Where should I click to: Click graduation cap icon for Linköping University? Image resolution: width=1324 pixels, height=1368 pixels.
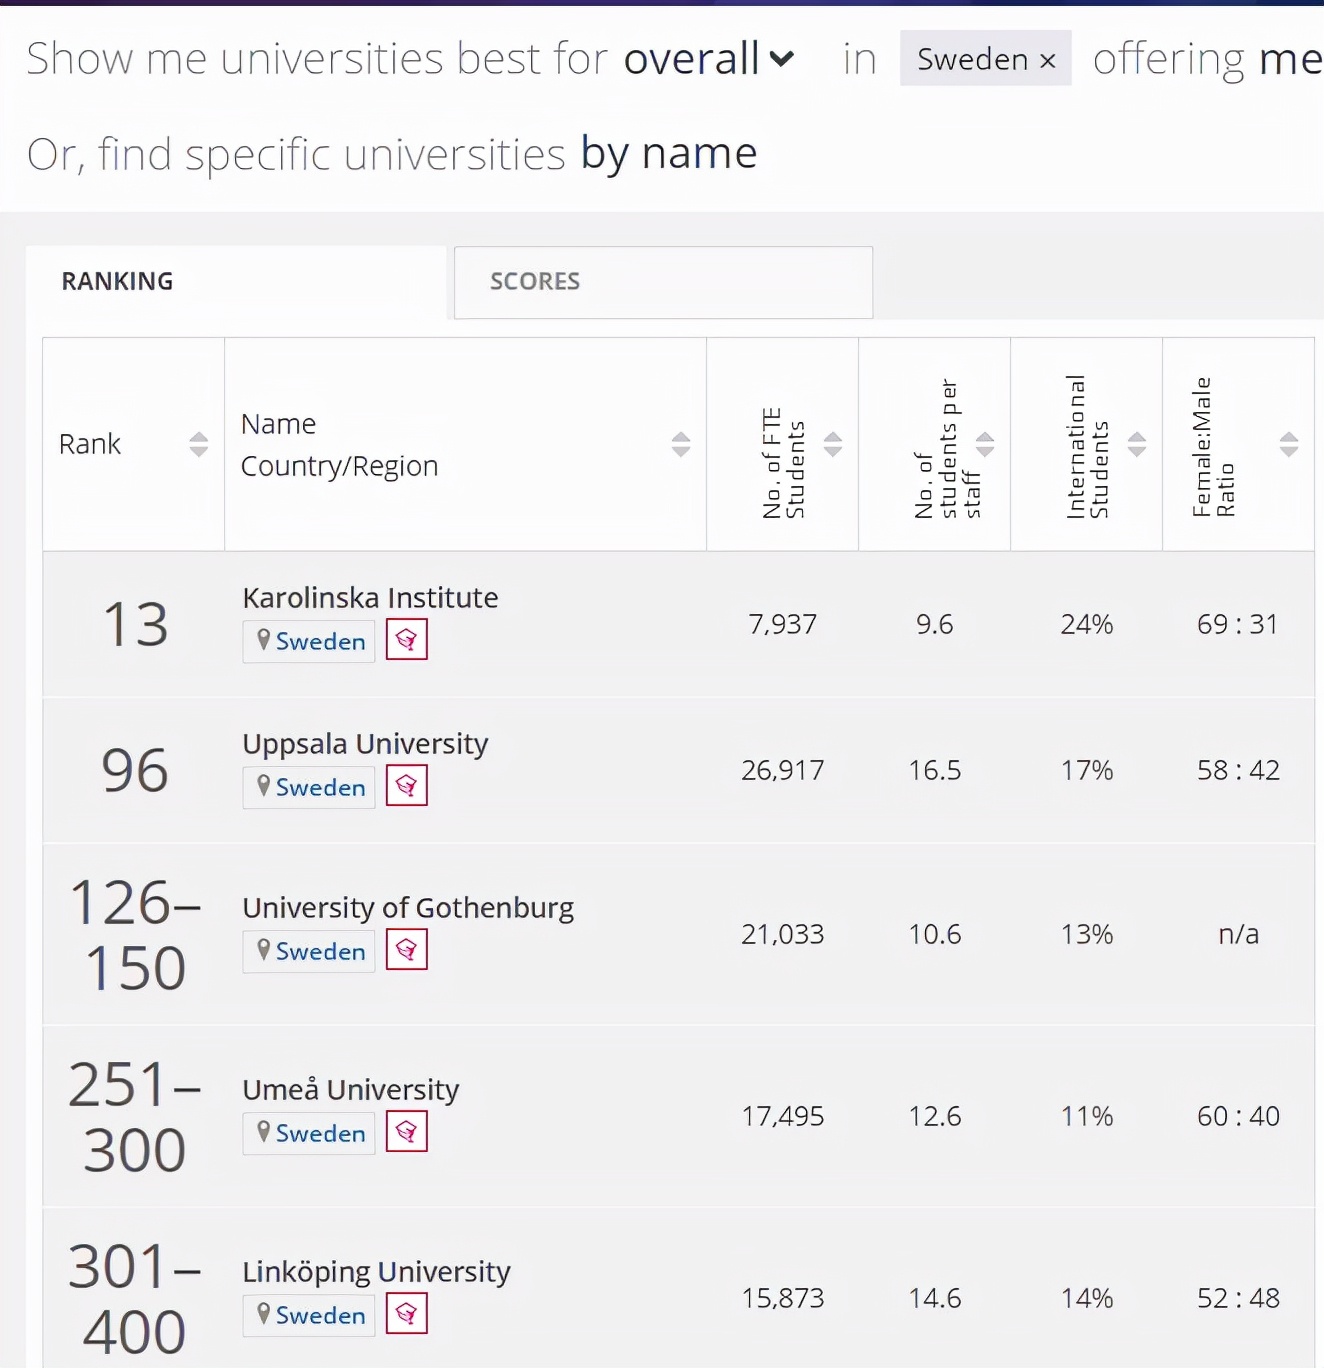point(406,1314)
